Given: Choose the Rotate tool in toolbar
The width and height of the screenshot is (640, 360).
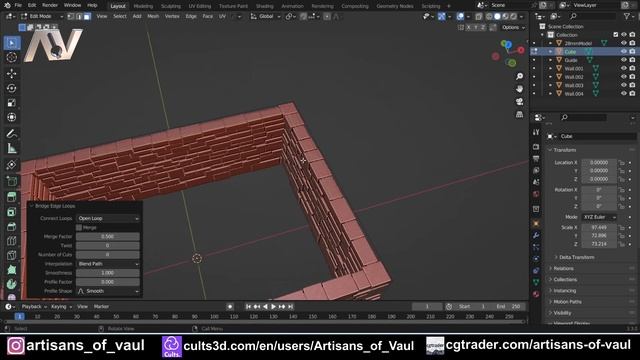Looking at the screenshot, I should [12, 88].
